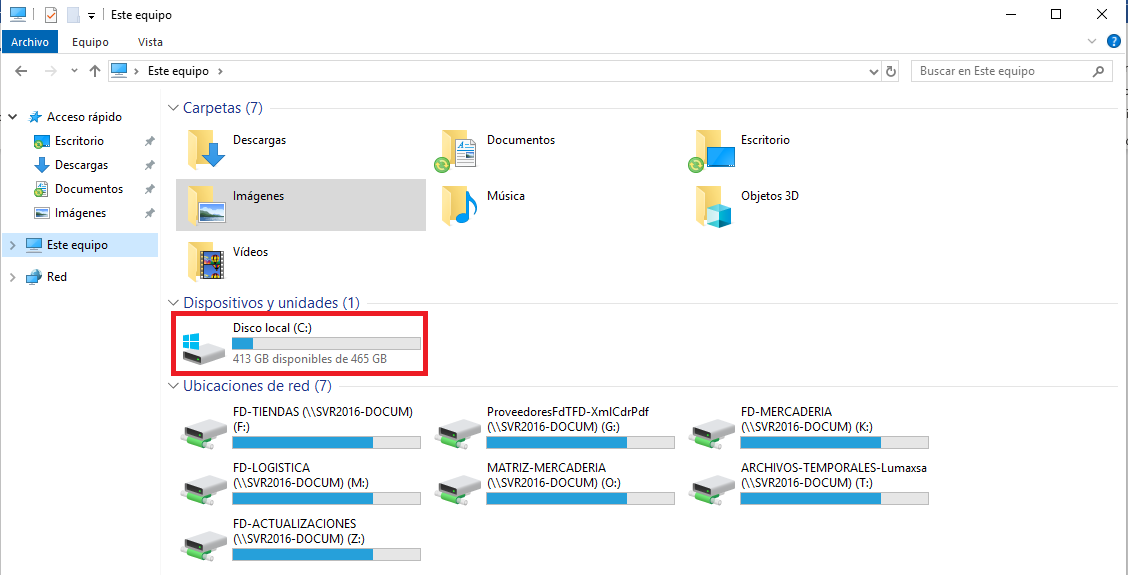This screenshot has height=575, width=1128.
Task: Open the Música folder icon
Action: click(x=460, y=204)
